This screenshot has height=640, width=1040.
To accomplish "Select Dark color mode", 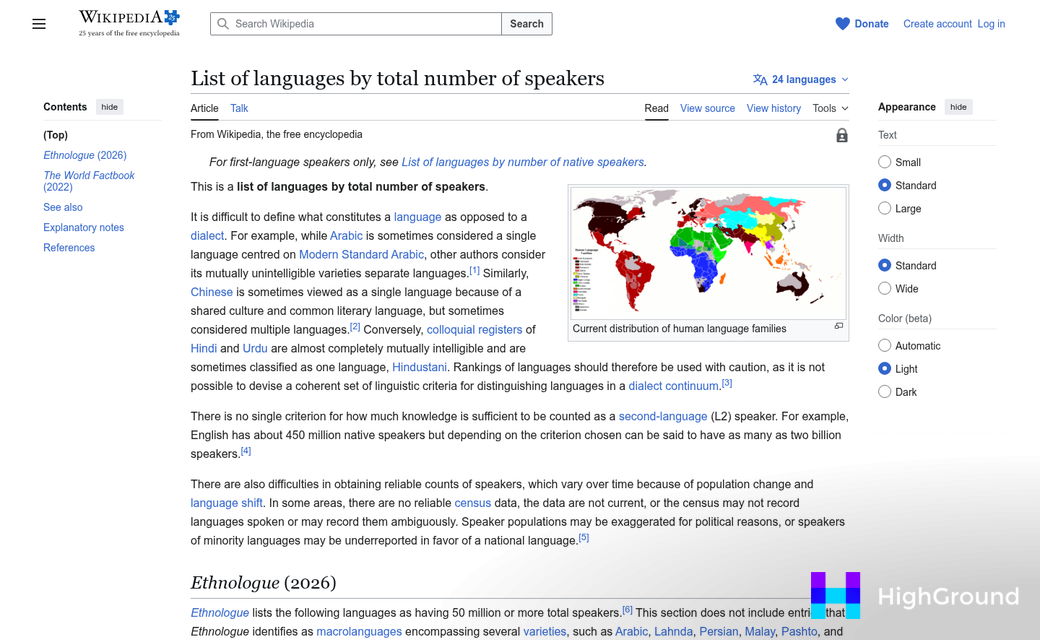I will pyautogui.click(x=884, y=392).
